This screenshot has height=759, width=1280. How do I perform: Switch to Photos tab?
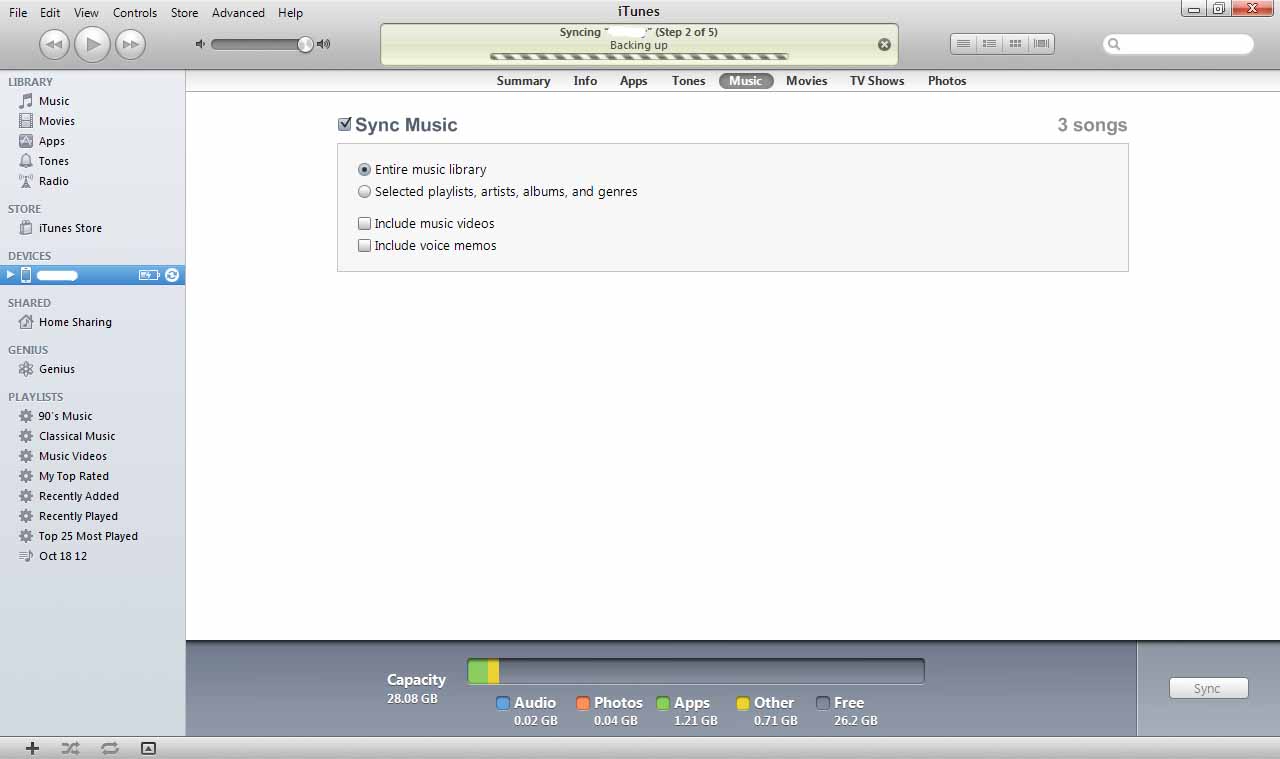(947, 81)
